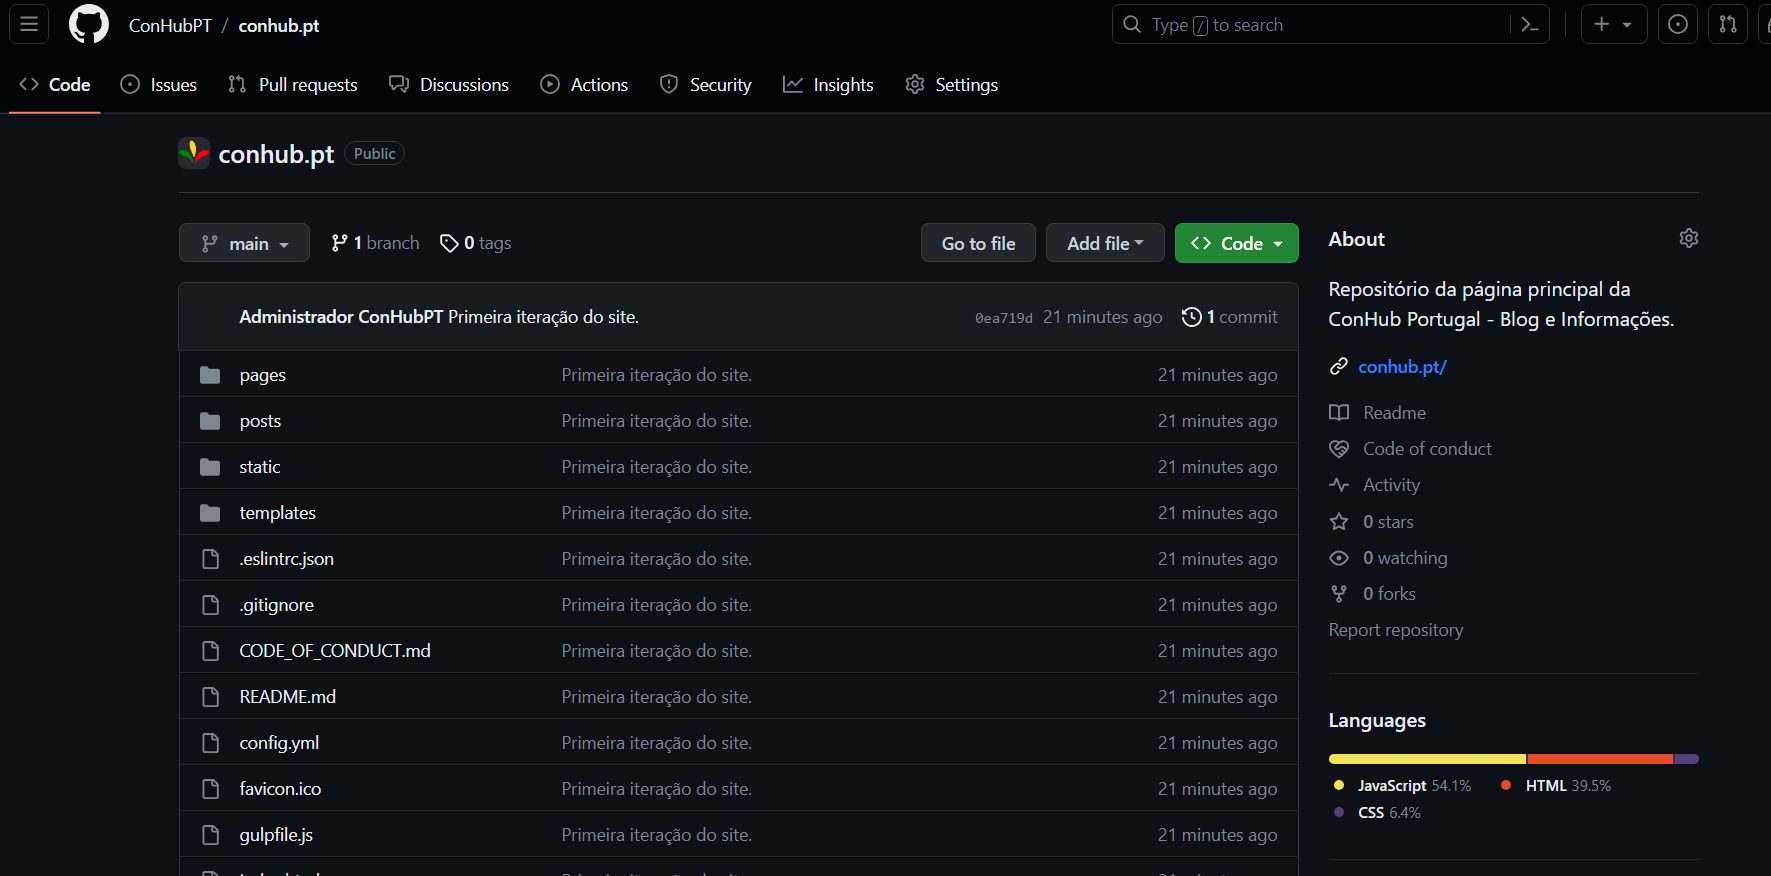Image resolution: width=1771 pixels, height=876 pixels.
Task: Click the commit history clock icon
Action: [1191, 317]
